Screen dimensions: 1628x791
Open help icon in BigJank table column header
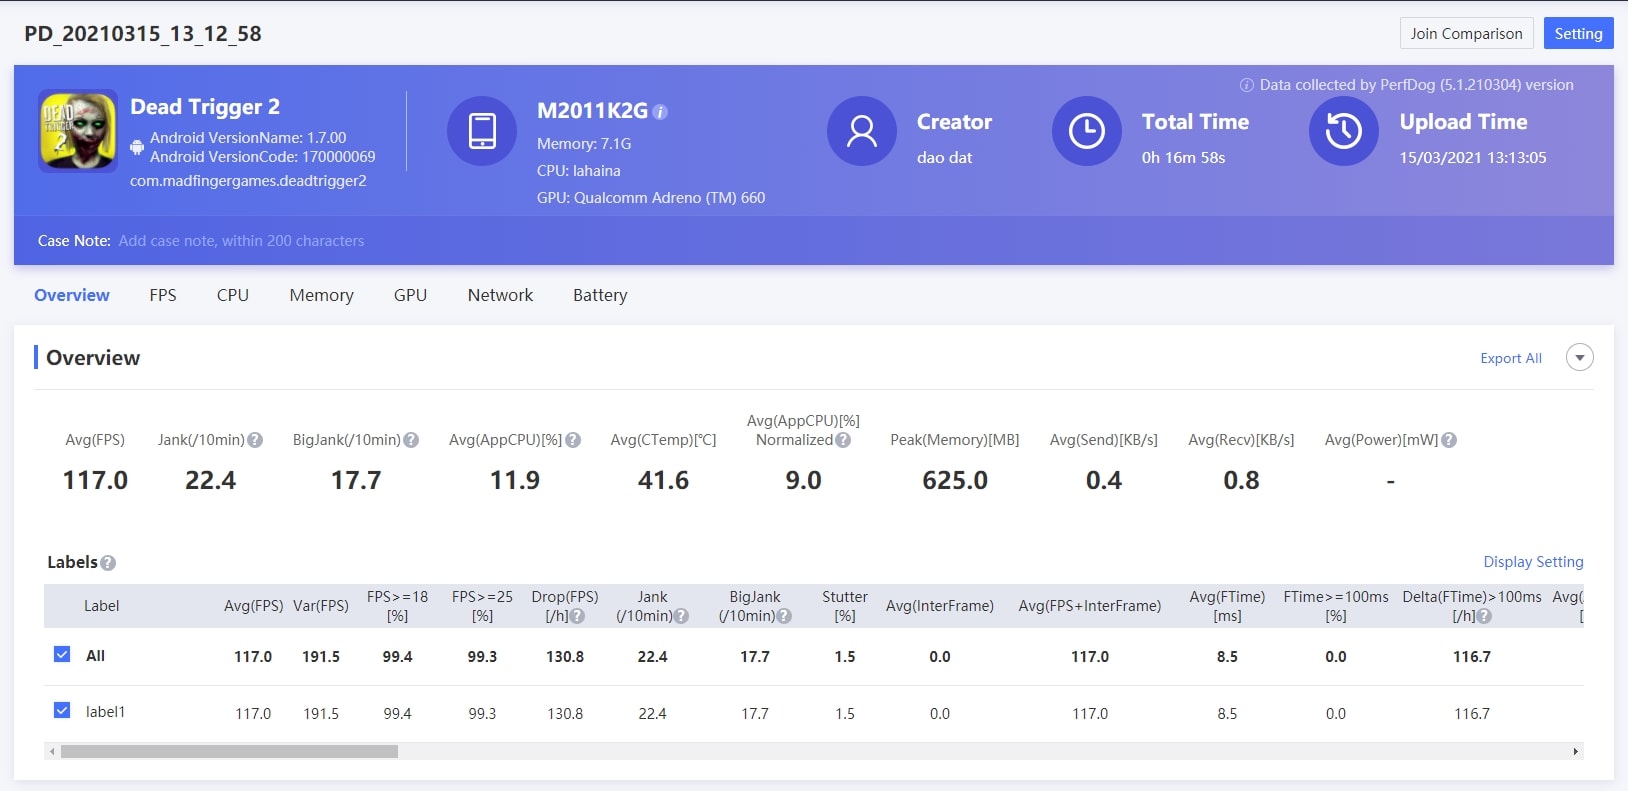coord(784,616)
